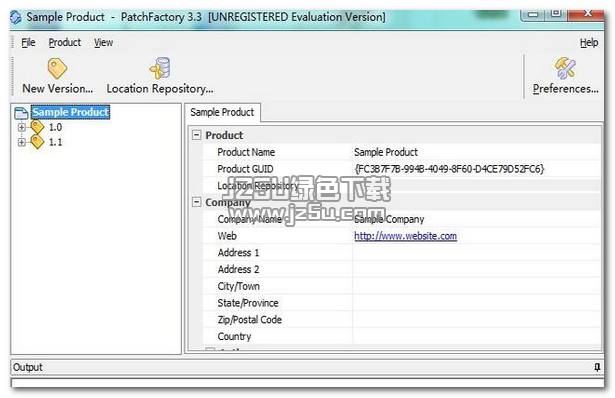Select the Zip/Postal Code property label
The height and width of the screenshot is (398, 615).
pos(250,320)
